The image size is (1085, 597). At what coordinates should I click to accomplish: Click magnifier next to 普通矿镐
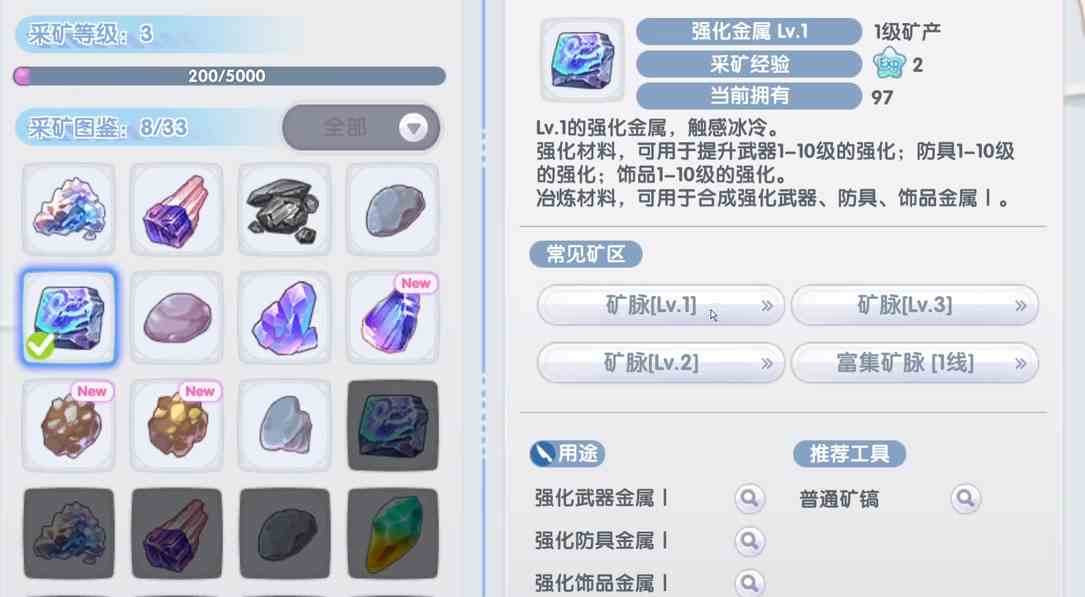[965, 498]
